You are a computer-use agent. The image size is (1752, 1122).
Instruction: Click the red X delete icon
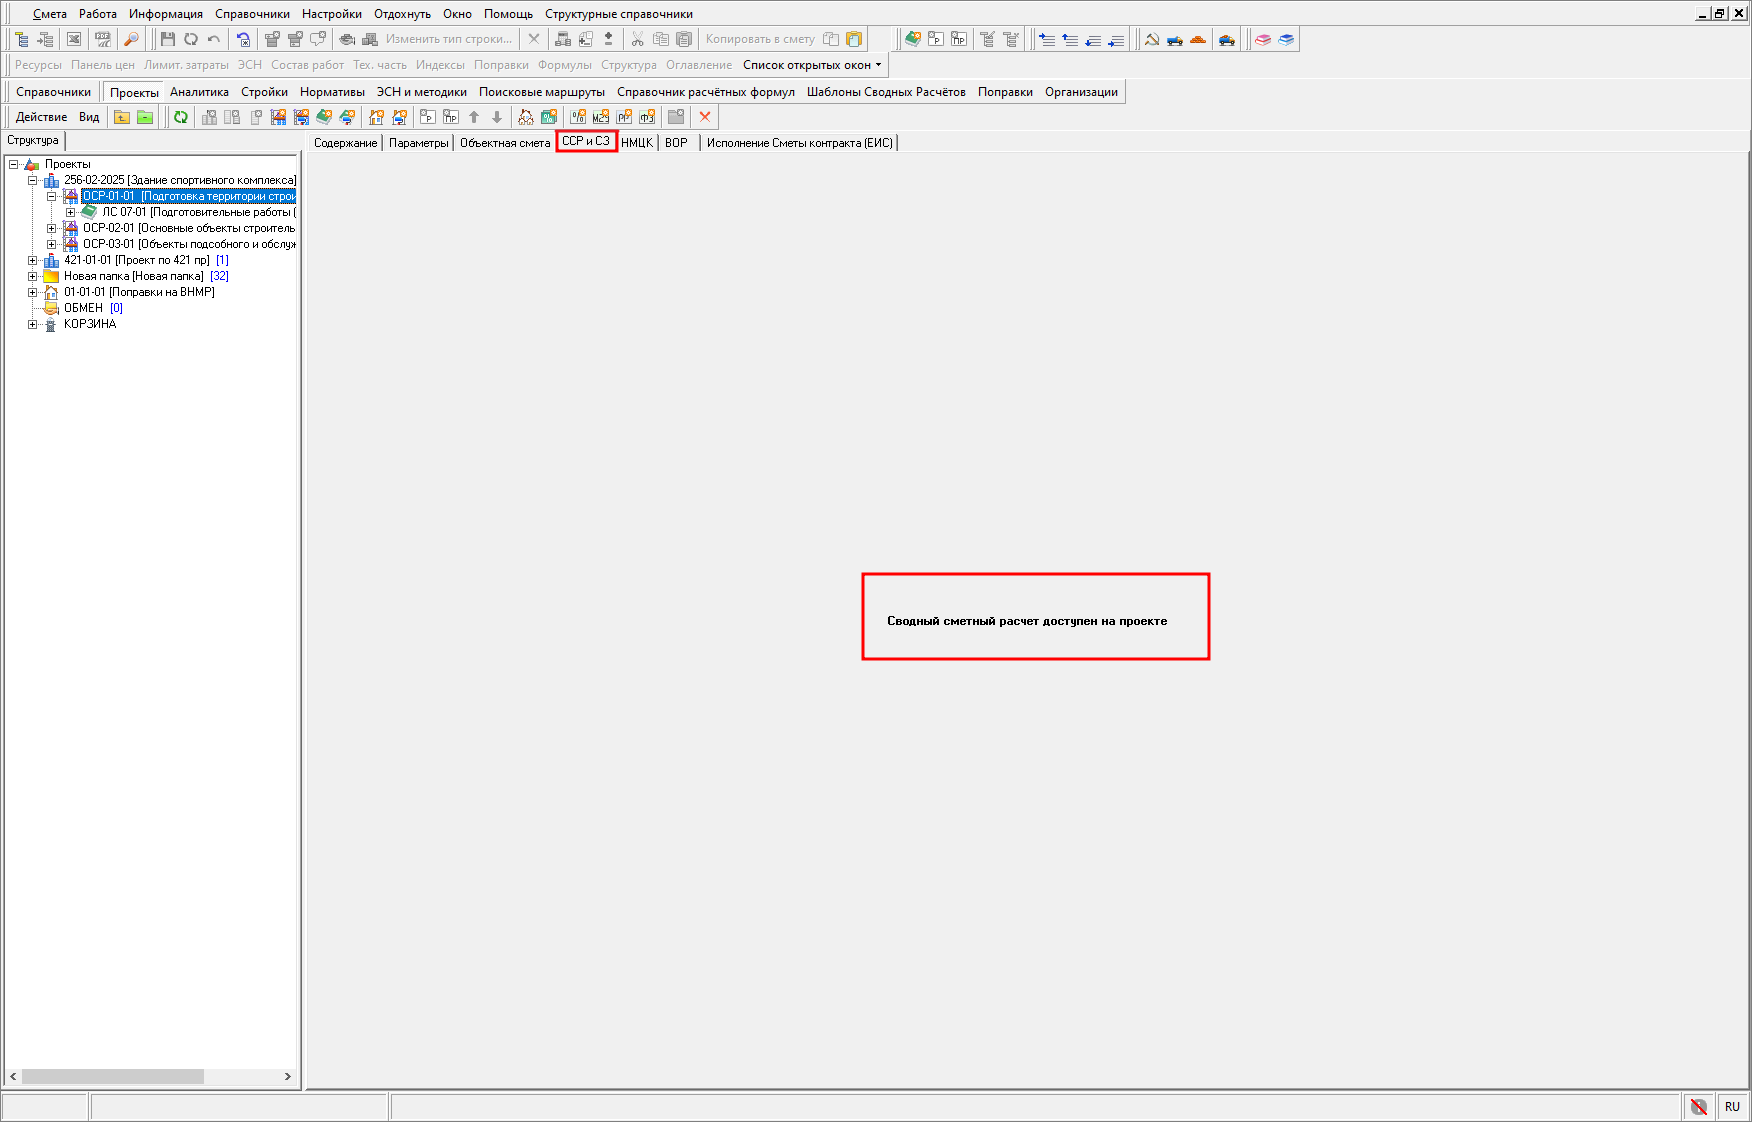pos(705,117)
